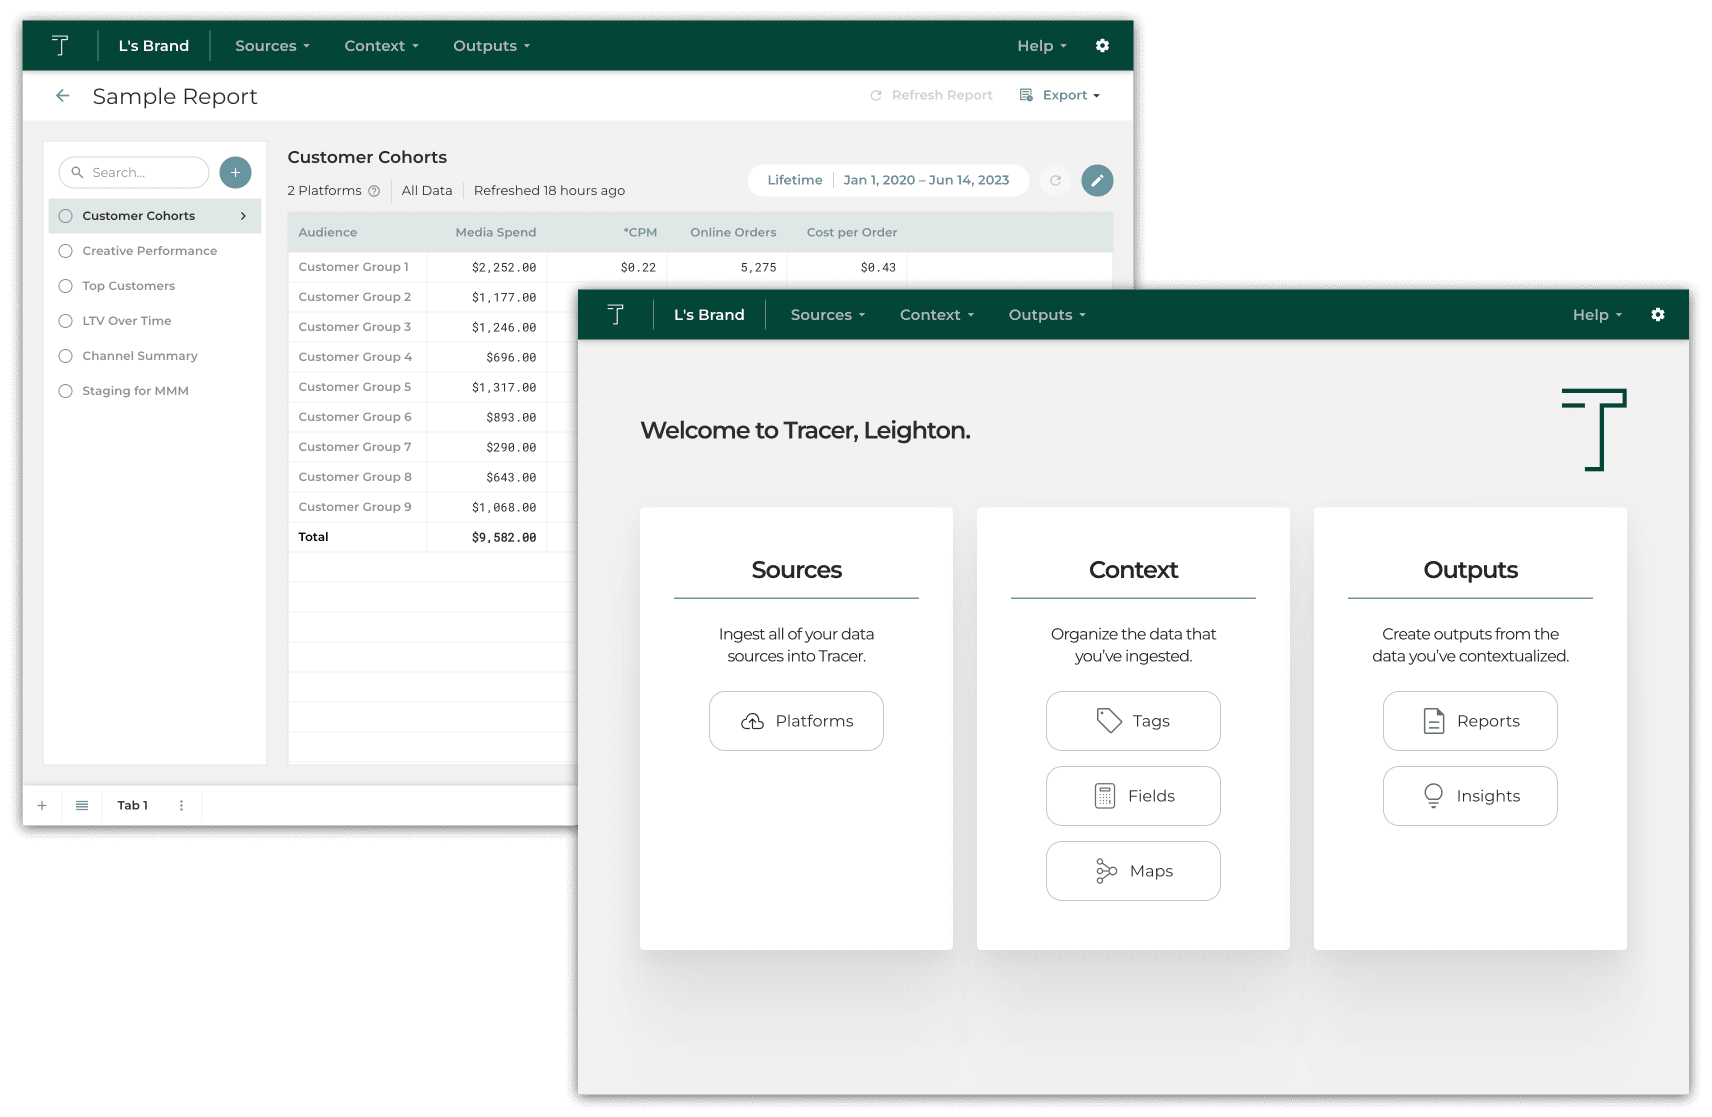1712x1117 pixels.
Task: Open the Export dropdown
Action: 1060,96
